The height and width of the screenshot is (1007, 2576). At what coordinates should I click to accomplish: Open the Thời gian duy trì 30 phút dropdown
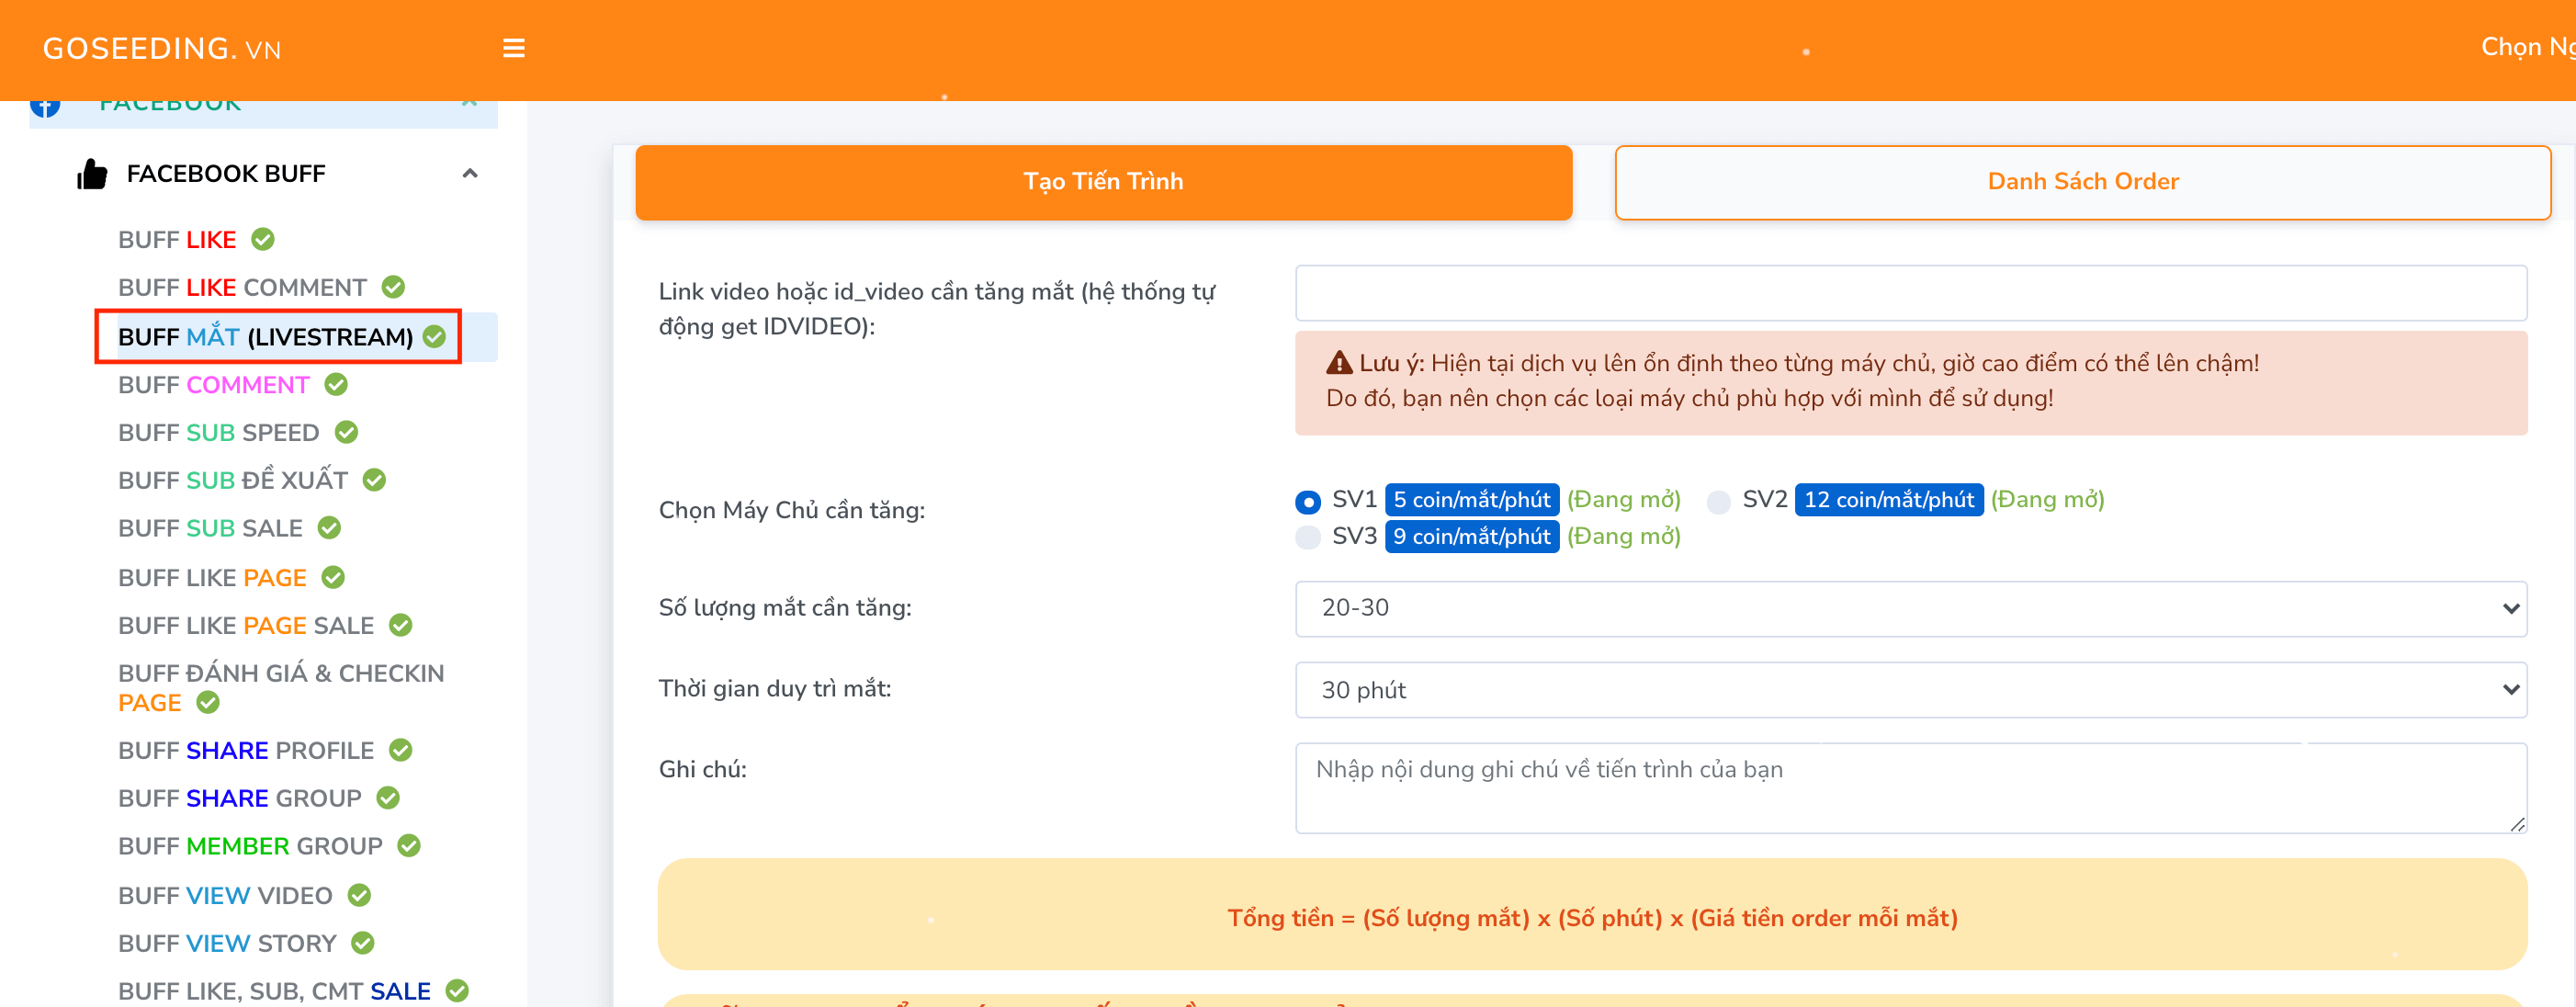(x=1910, y=689)
